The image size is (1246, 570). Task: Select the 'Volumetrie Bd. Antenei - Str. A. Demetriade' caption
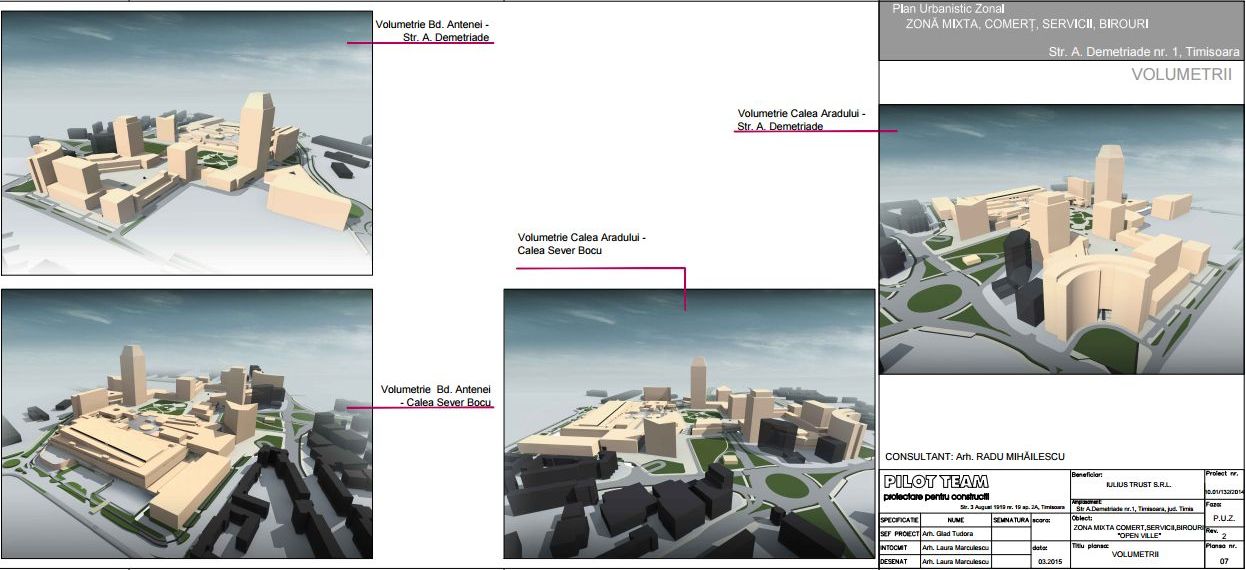pos(434,31)
